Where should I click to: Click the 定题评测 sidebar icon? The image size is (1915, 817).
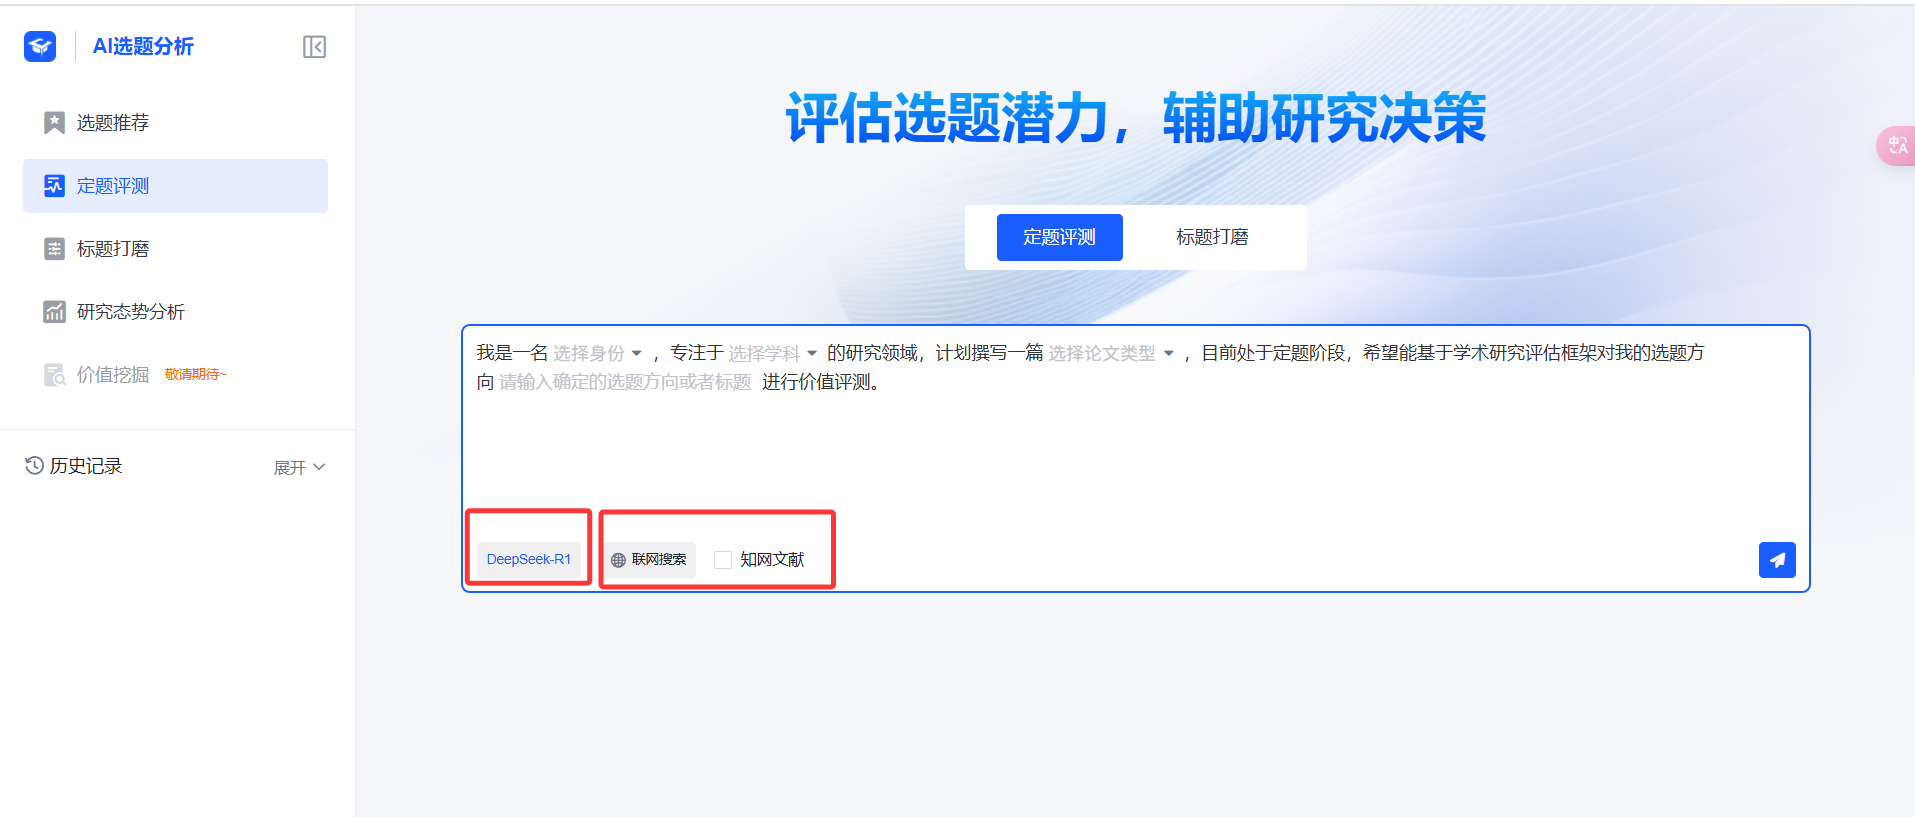(x=54, y=186)
